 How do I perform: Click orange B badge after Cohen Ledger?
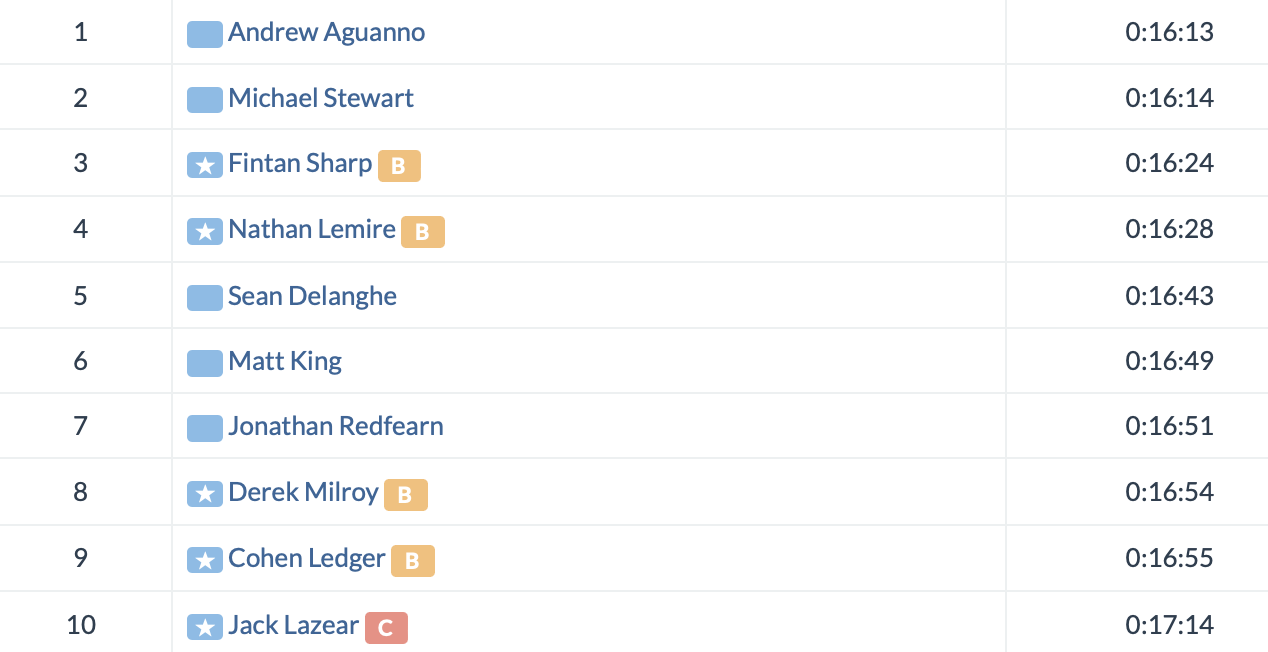click(412, 561)
